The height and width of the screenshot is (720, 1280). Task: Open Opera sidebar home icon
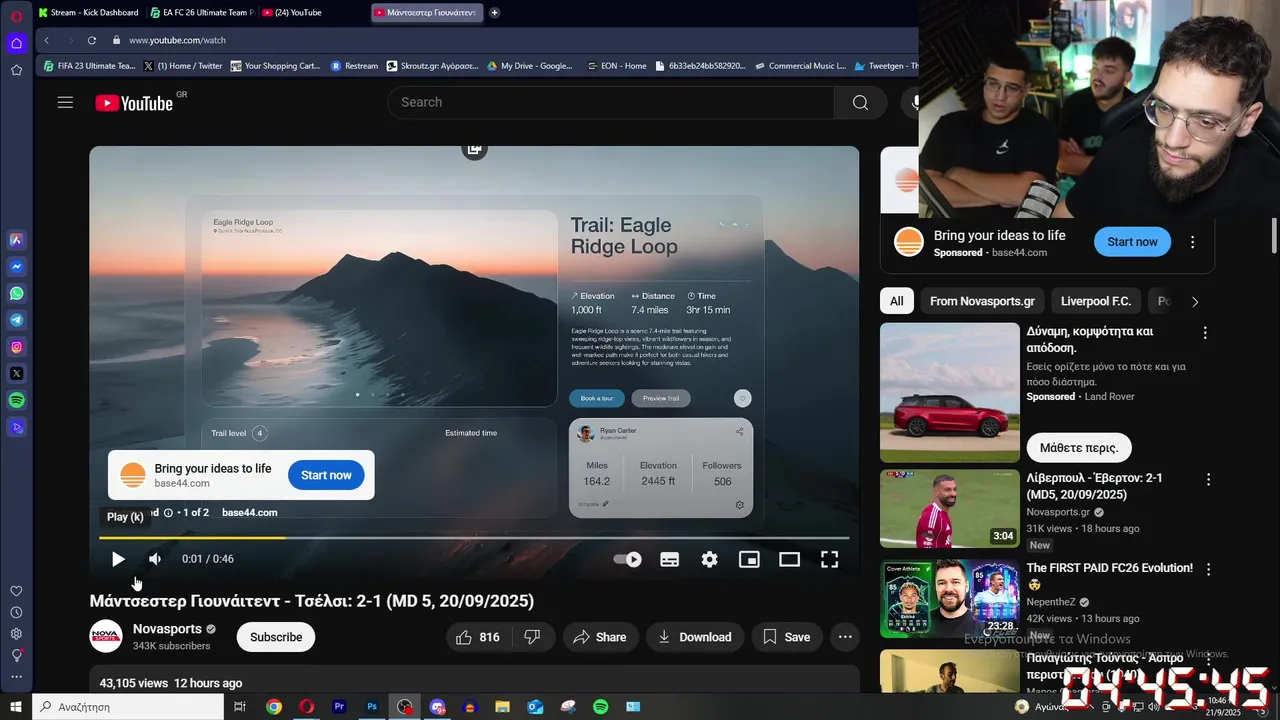point(16,43)
